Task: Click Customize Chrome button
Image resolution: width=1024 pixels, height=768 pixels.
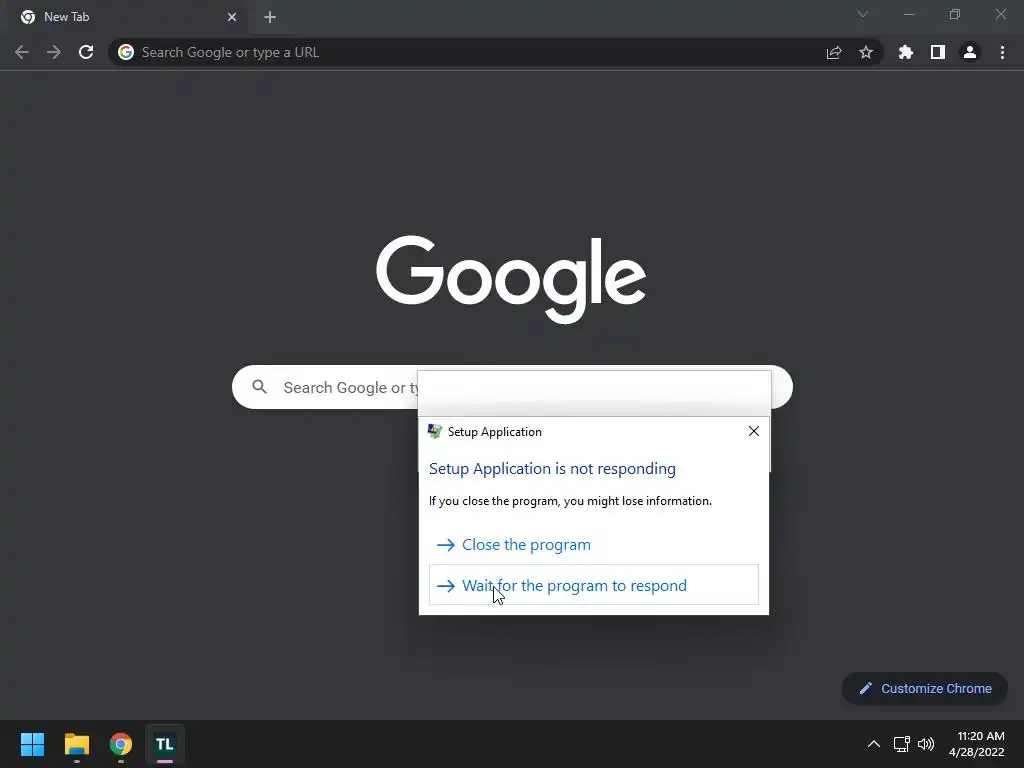Action: (x=925, y=688)
